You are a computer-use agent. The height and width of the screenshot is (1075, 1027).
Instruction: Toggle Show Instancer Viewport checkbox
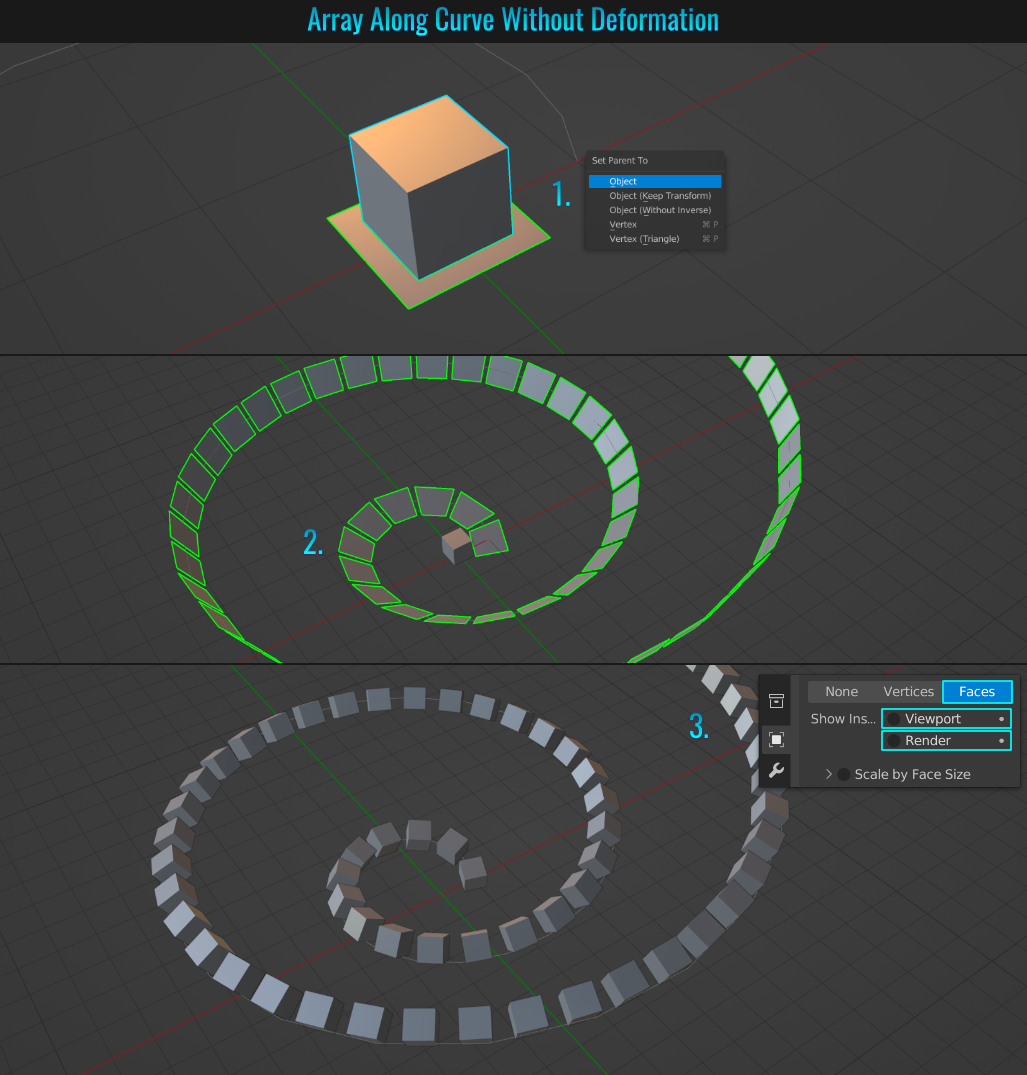click(894, 718)
